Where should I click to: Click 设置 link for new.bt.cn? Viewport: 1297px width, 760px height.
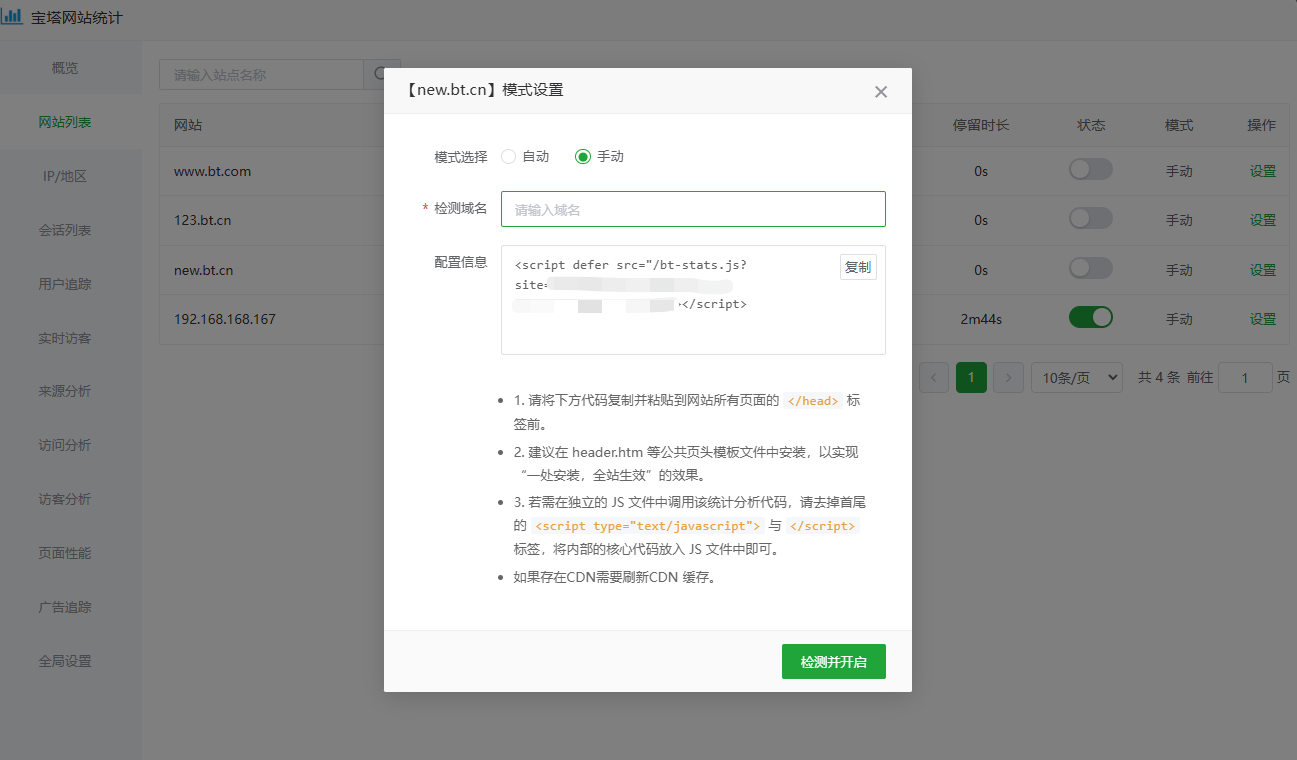(x=1263, y=270)
